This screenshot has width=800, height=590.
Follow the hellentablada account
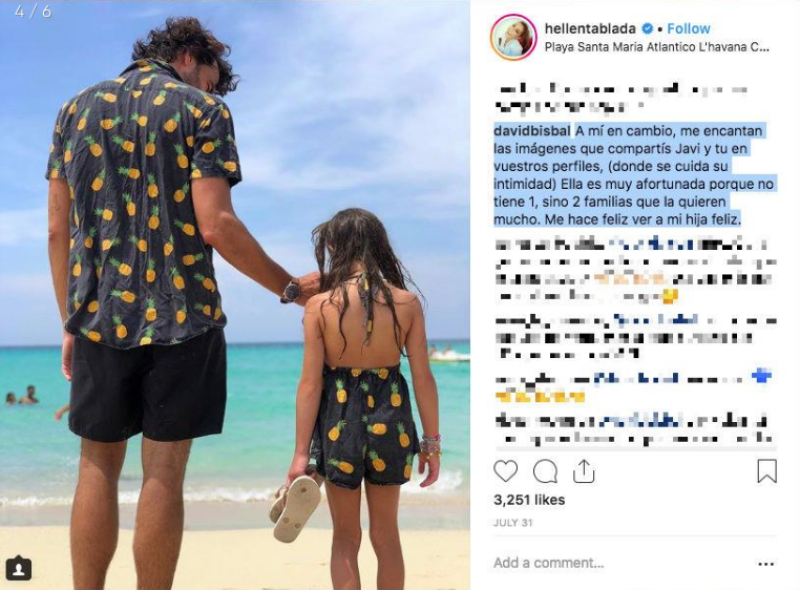[688, 29]
